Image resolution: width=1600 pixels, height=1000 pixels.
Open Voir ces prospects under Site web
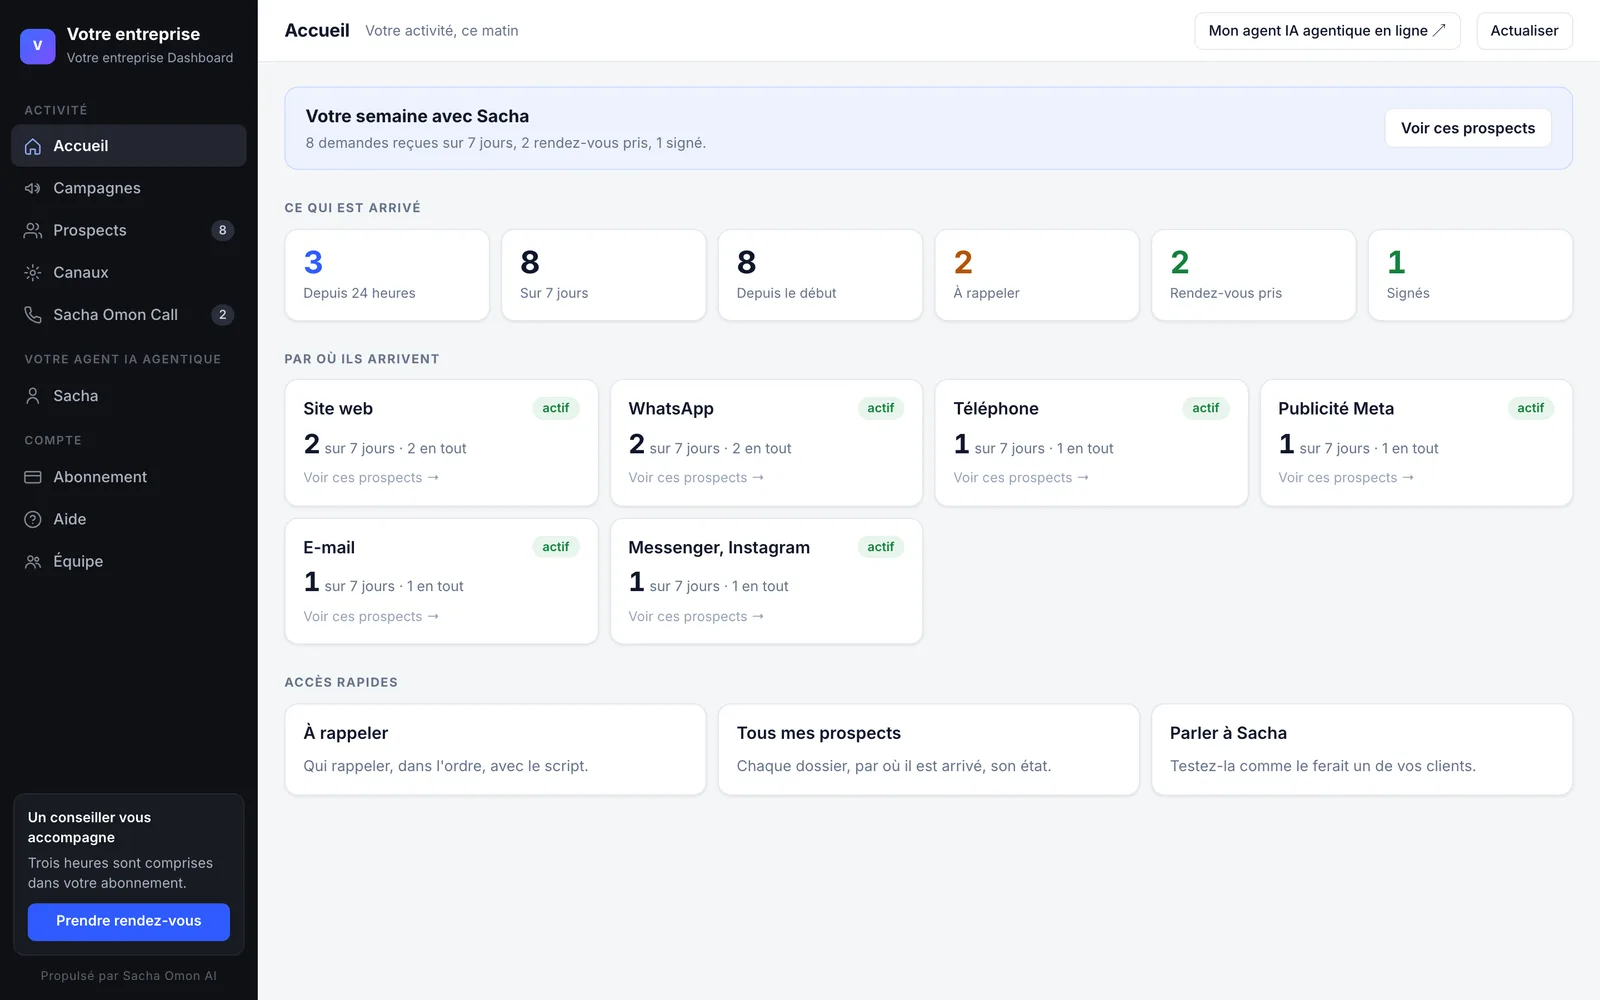pos(371,478)
